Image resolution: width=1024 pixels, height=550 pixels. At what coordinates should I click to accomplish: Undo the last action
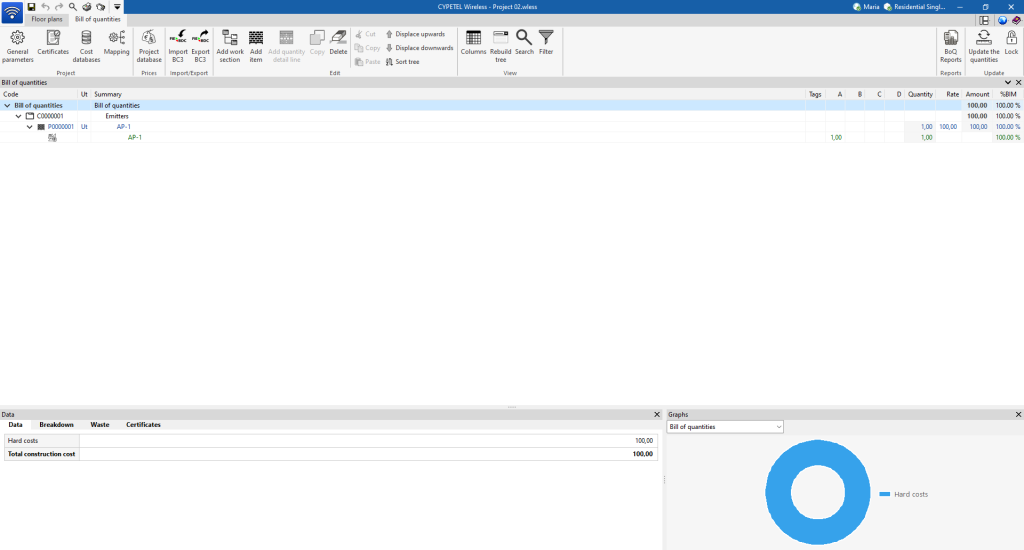[x=45, y=7]
